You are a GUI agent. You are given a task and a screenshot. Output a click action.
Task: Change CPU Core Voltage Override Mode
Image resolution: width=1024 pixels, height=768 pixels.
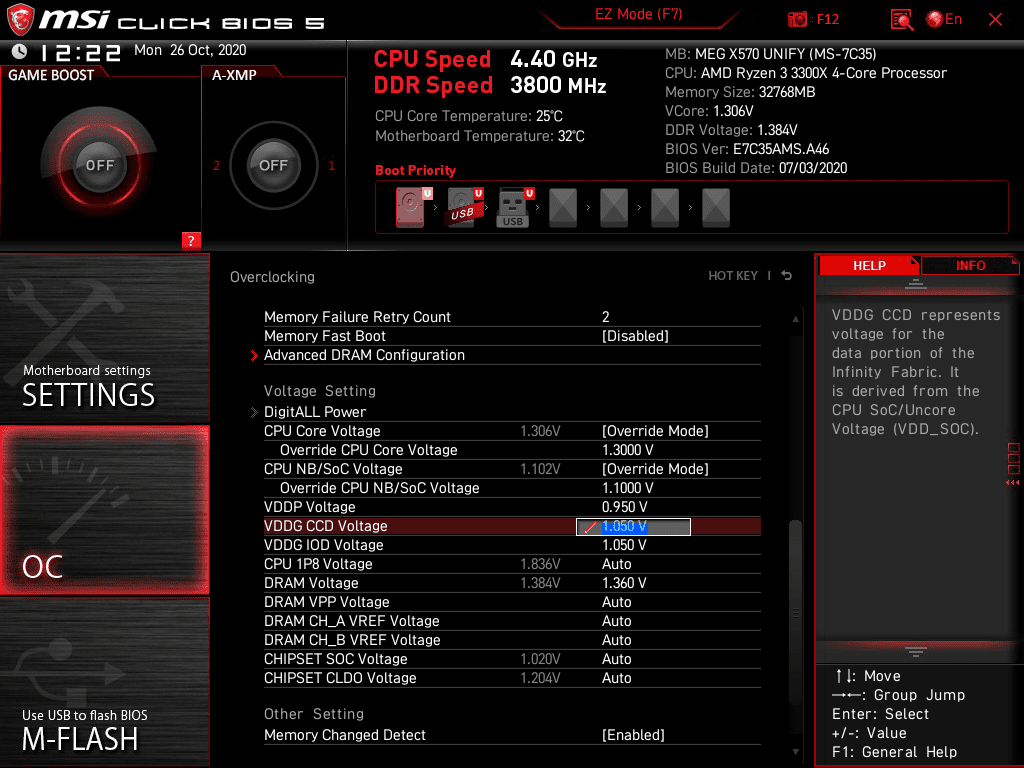[x=655, y=431]
